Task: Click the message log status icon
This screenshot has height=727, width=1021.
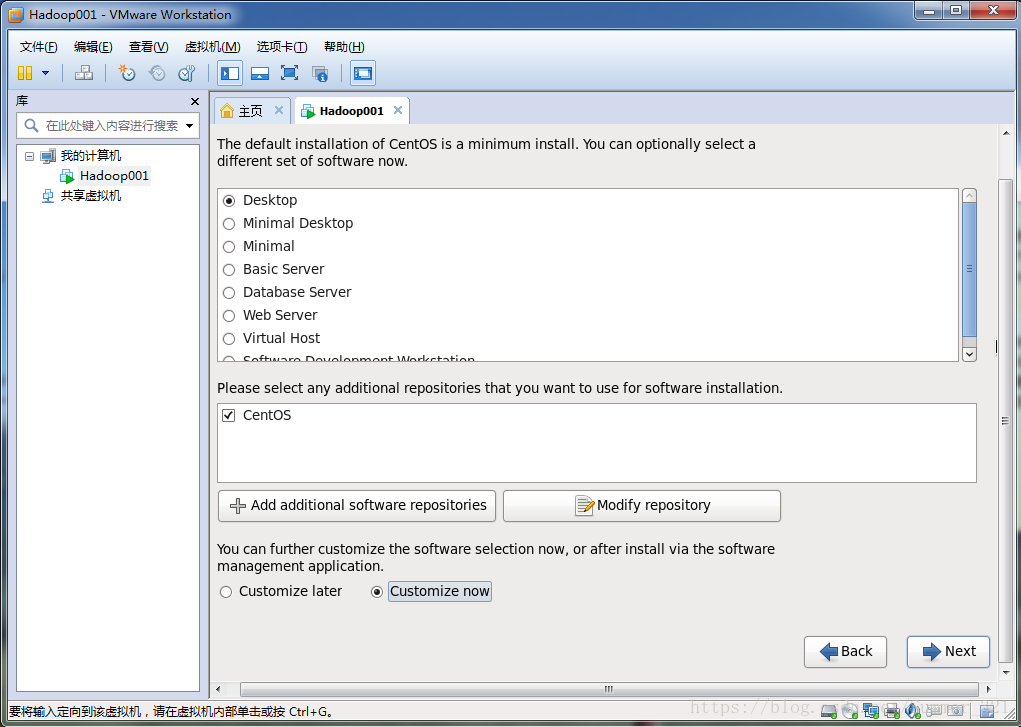Action: (x=987, y=711)
